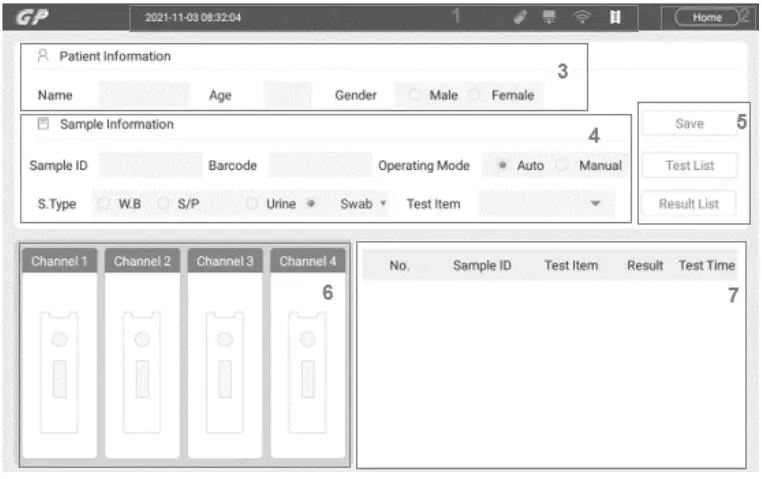Go to Home screen

pos(707,17)
